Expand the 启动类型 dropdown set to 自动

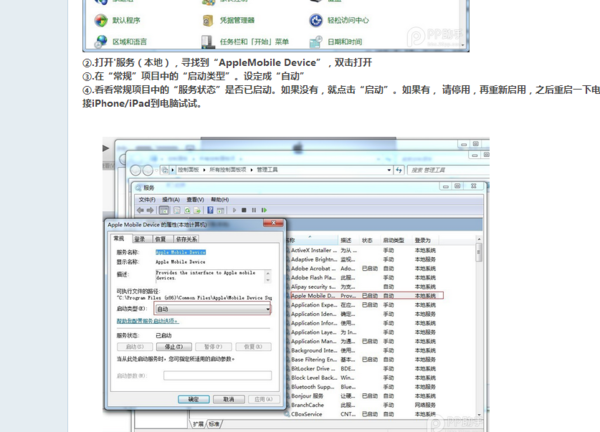213,309
